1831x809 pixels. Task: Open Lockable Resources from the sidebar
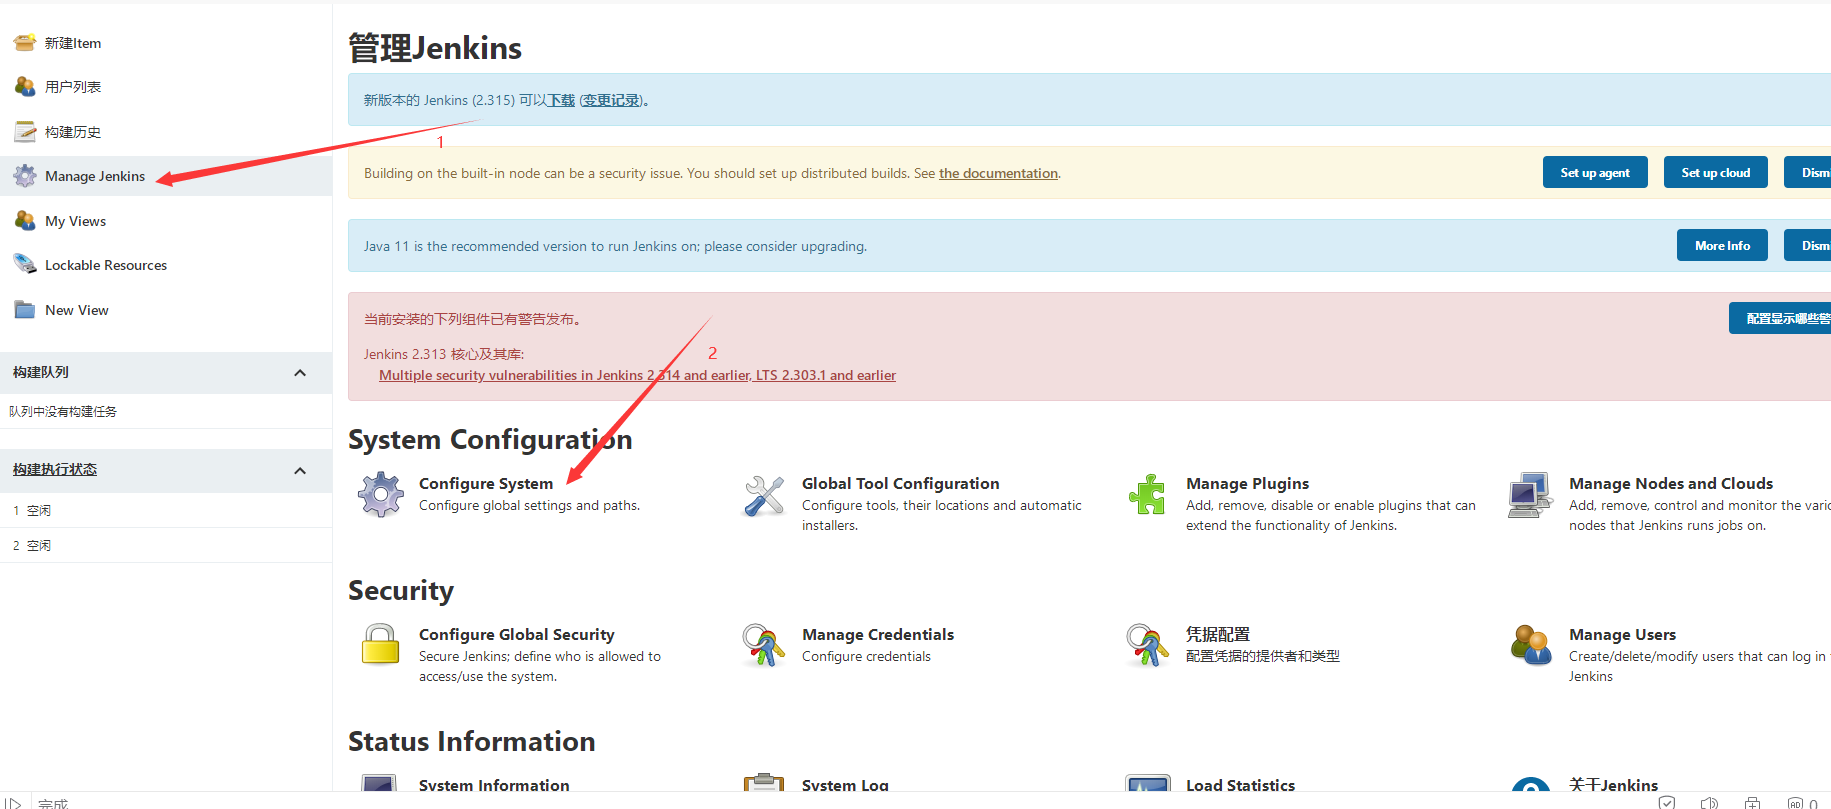106,265
